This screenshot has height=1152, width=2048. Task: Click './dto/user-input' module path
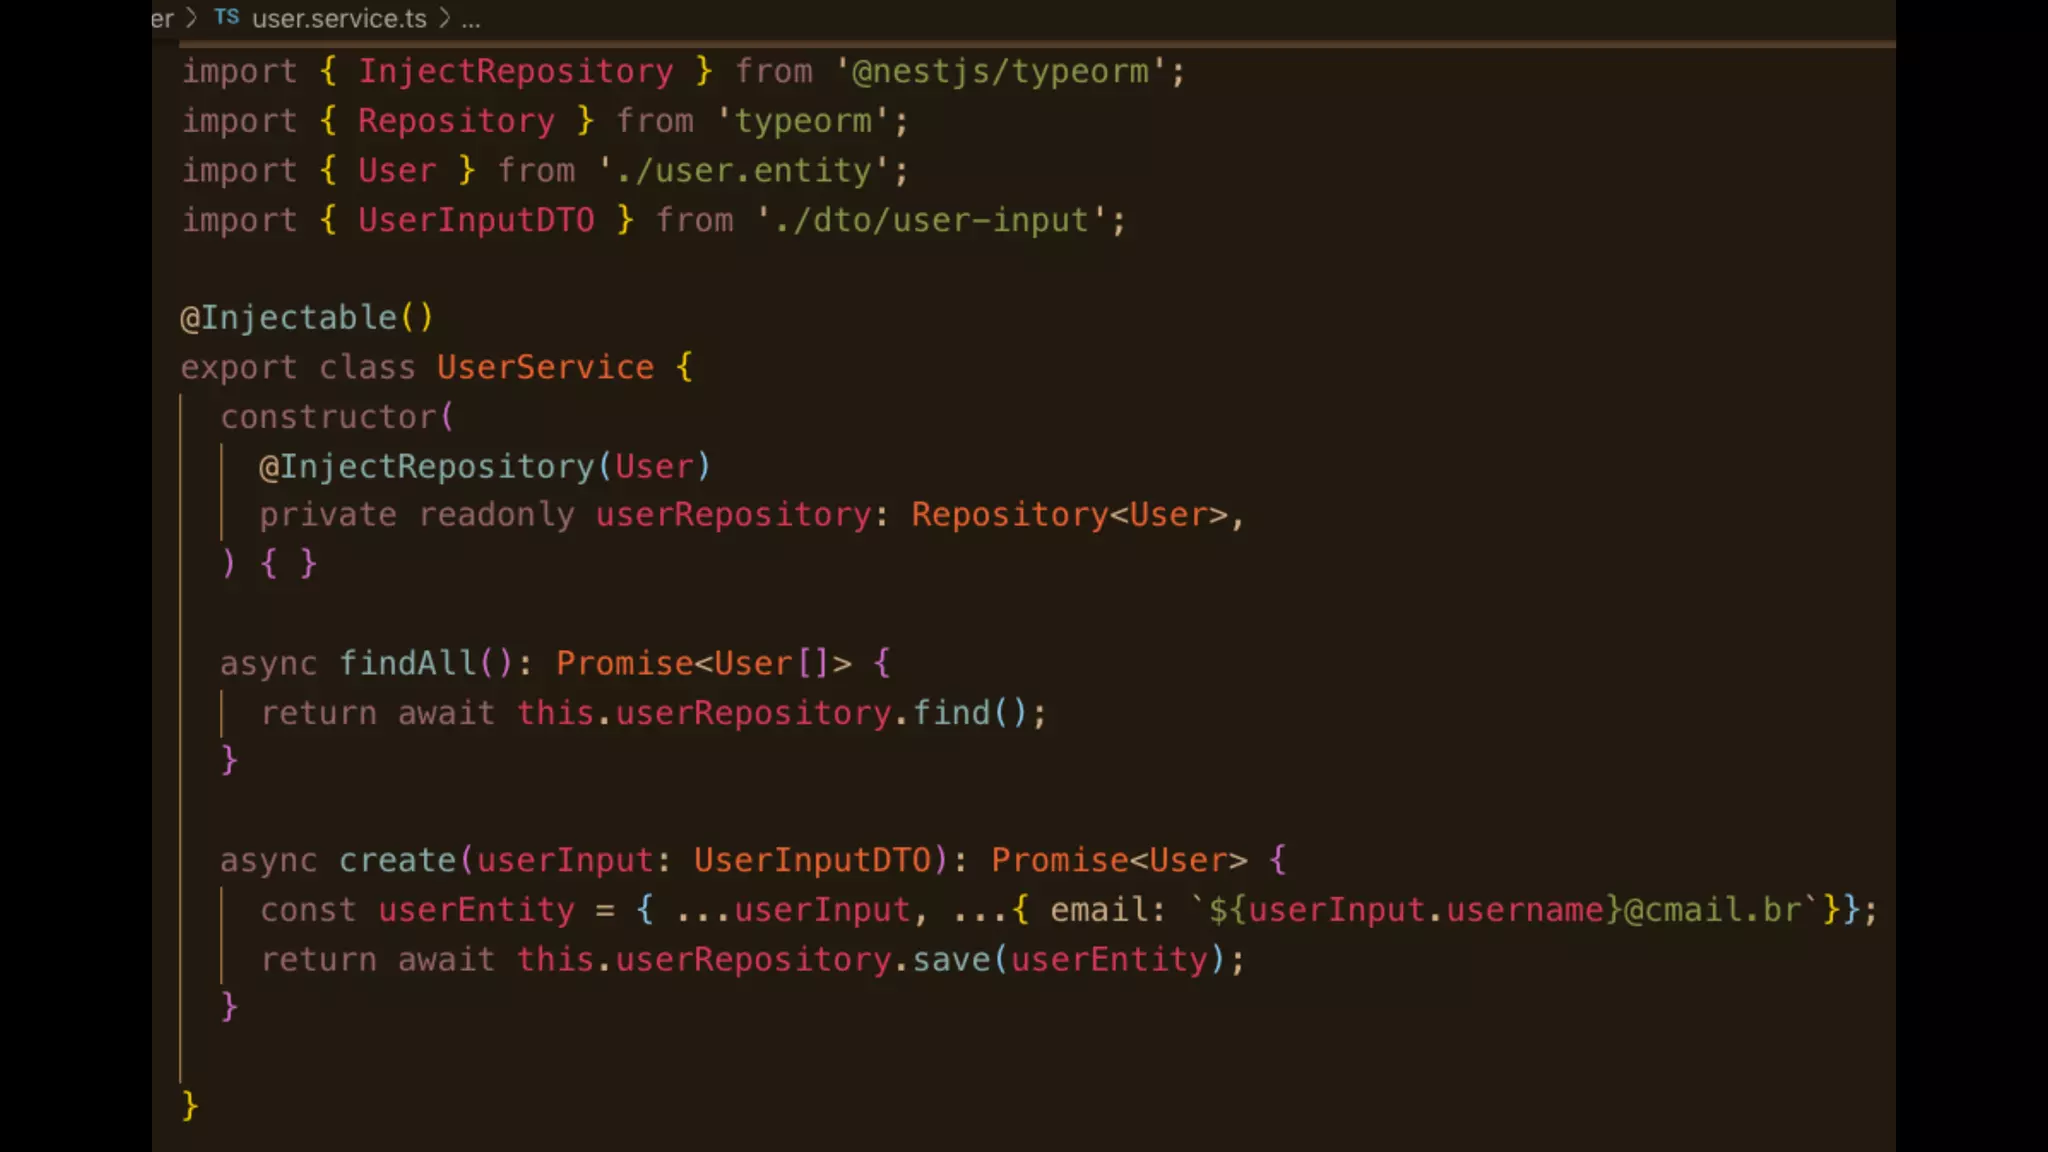click(931, 220)
